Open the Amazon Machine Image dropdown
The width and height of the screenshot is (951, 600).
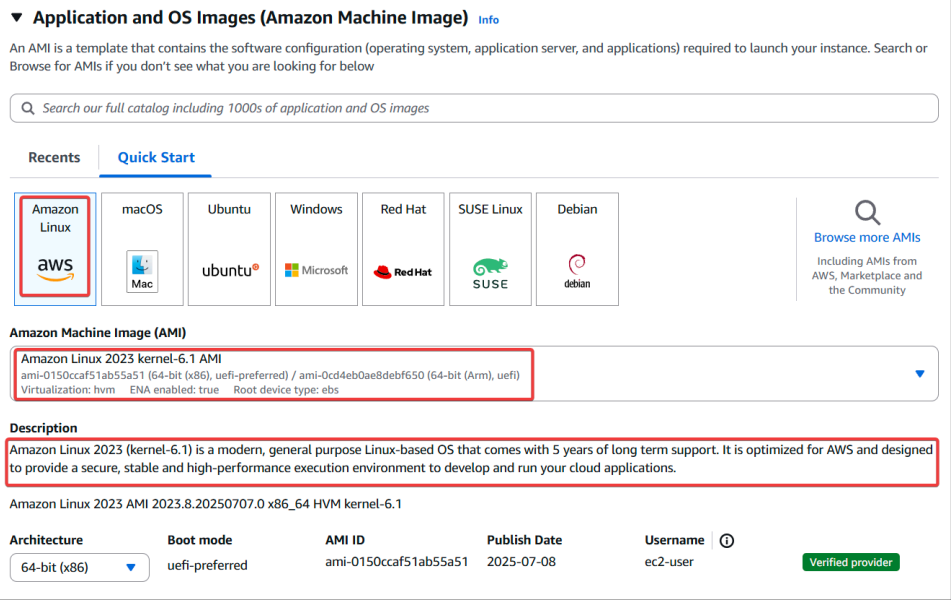point(474,374)
